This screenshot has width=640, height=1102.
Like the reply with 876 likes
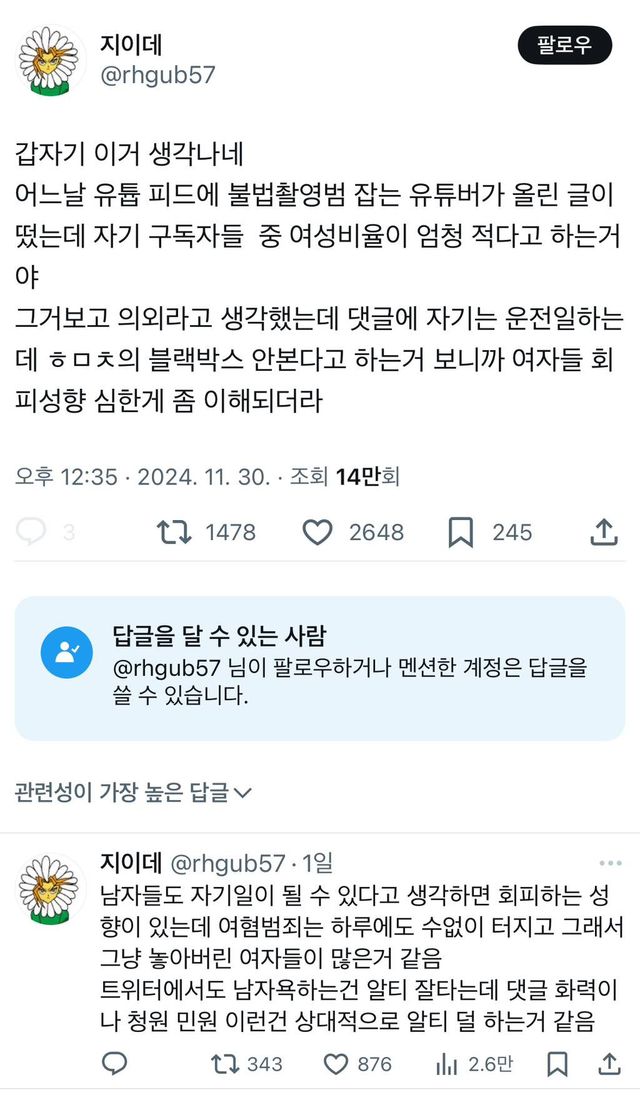[337, 1063]
